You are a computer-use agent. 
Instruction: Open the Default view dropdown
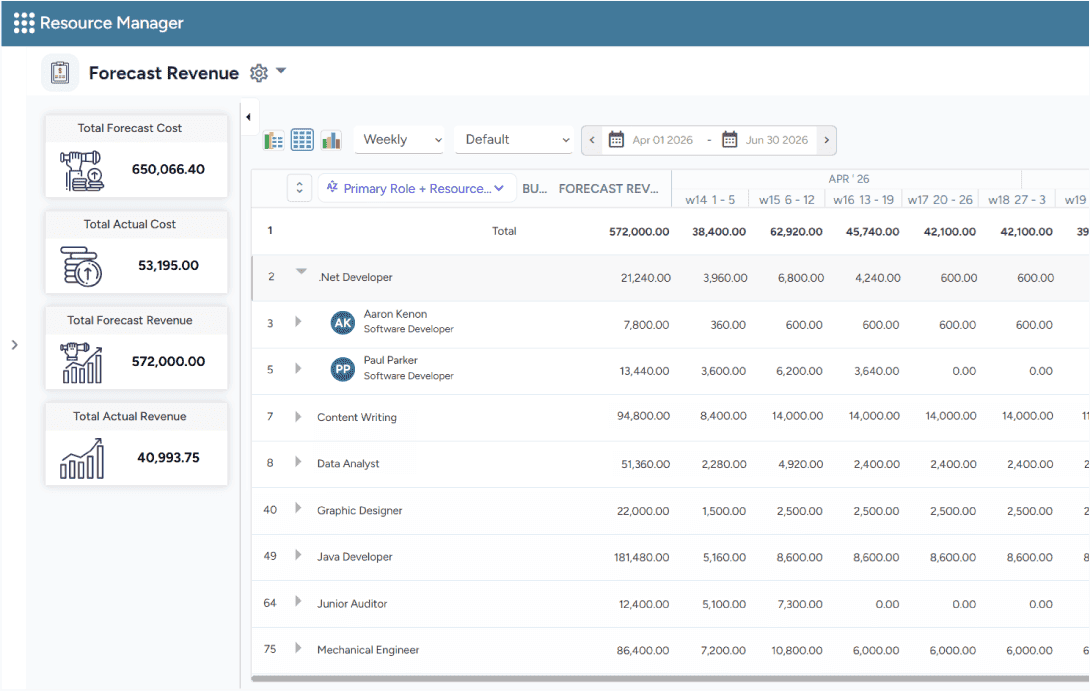[514, 140]
